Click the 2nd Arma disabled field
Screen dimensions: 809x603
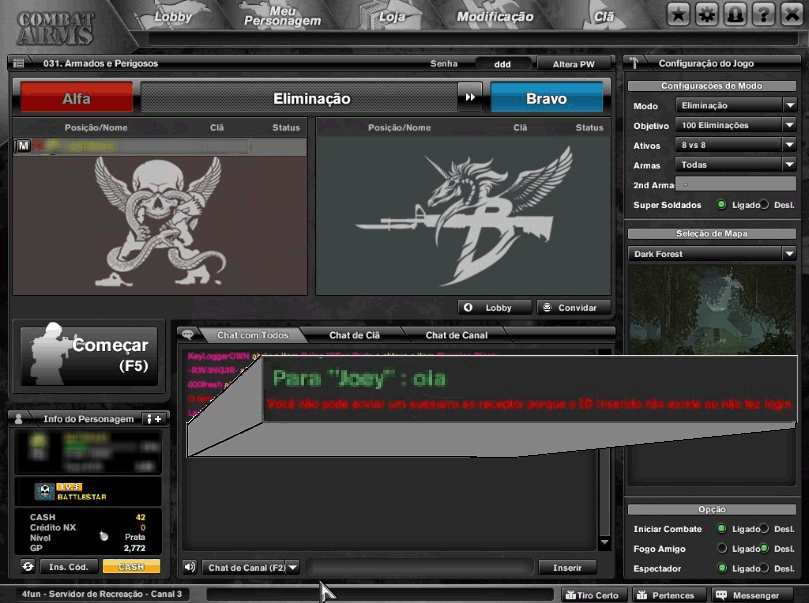click(736, 184)
